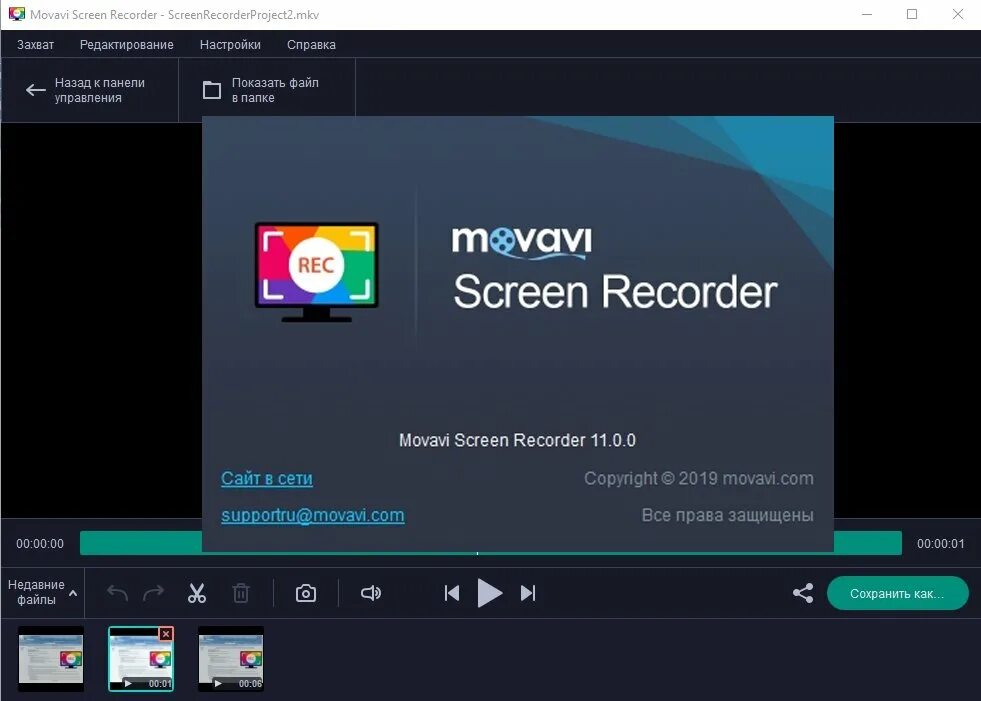Screen dimensions: 981x701
Task: Click the green timeline progress bar
Action: [490, 543]
